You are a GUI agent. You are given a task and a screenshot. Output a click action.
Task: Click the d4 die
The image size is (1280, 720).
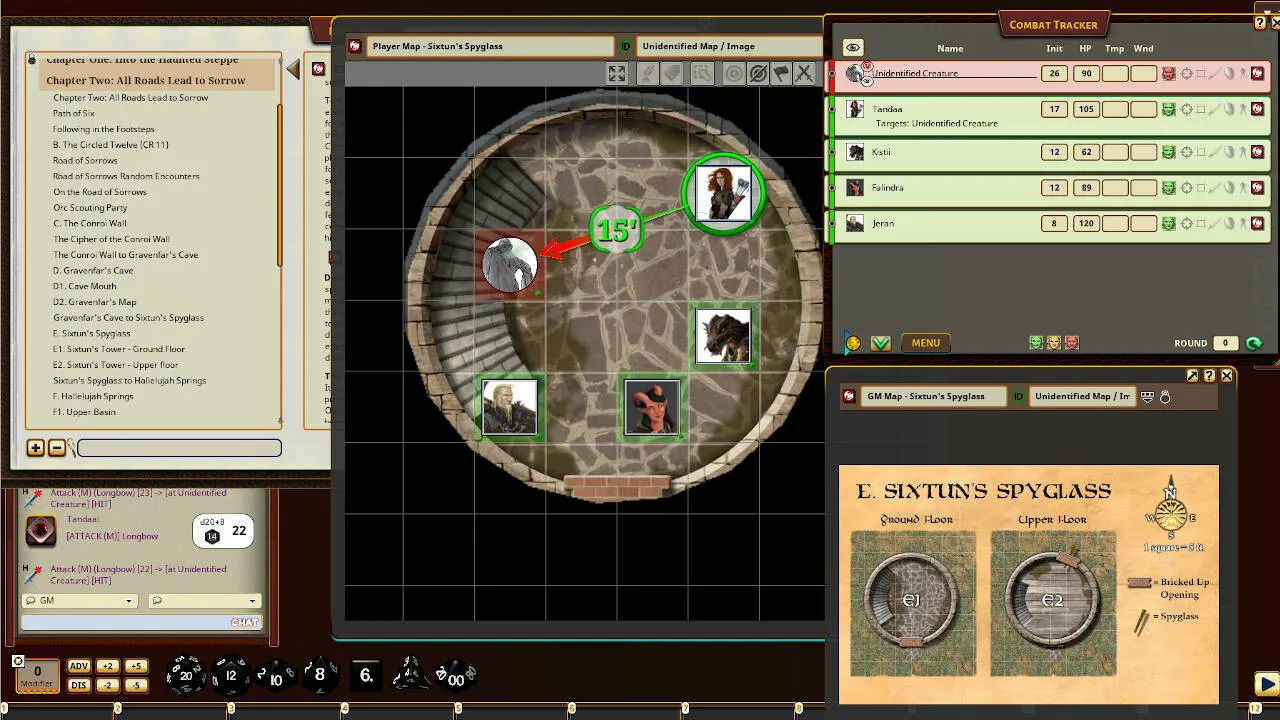pos(411,675)
